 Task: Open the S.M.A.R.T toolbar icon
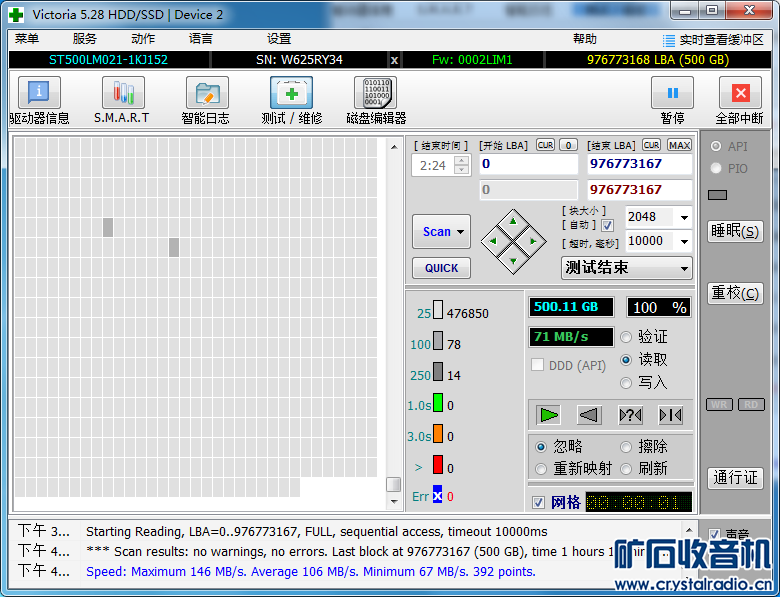tap(123, 93)
